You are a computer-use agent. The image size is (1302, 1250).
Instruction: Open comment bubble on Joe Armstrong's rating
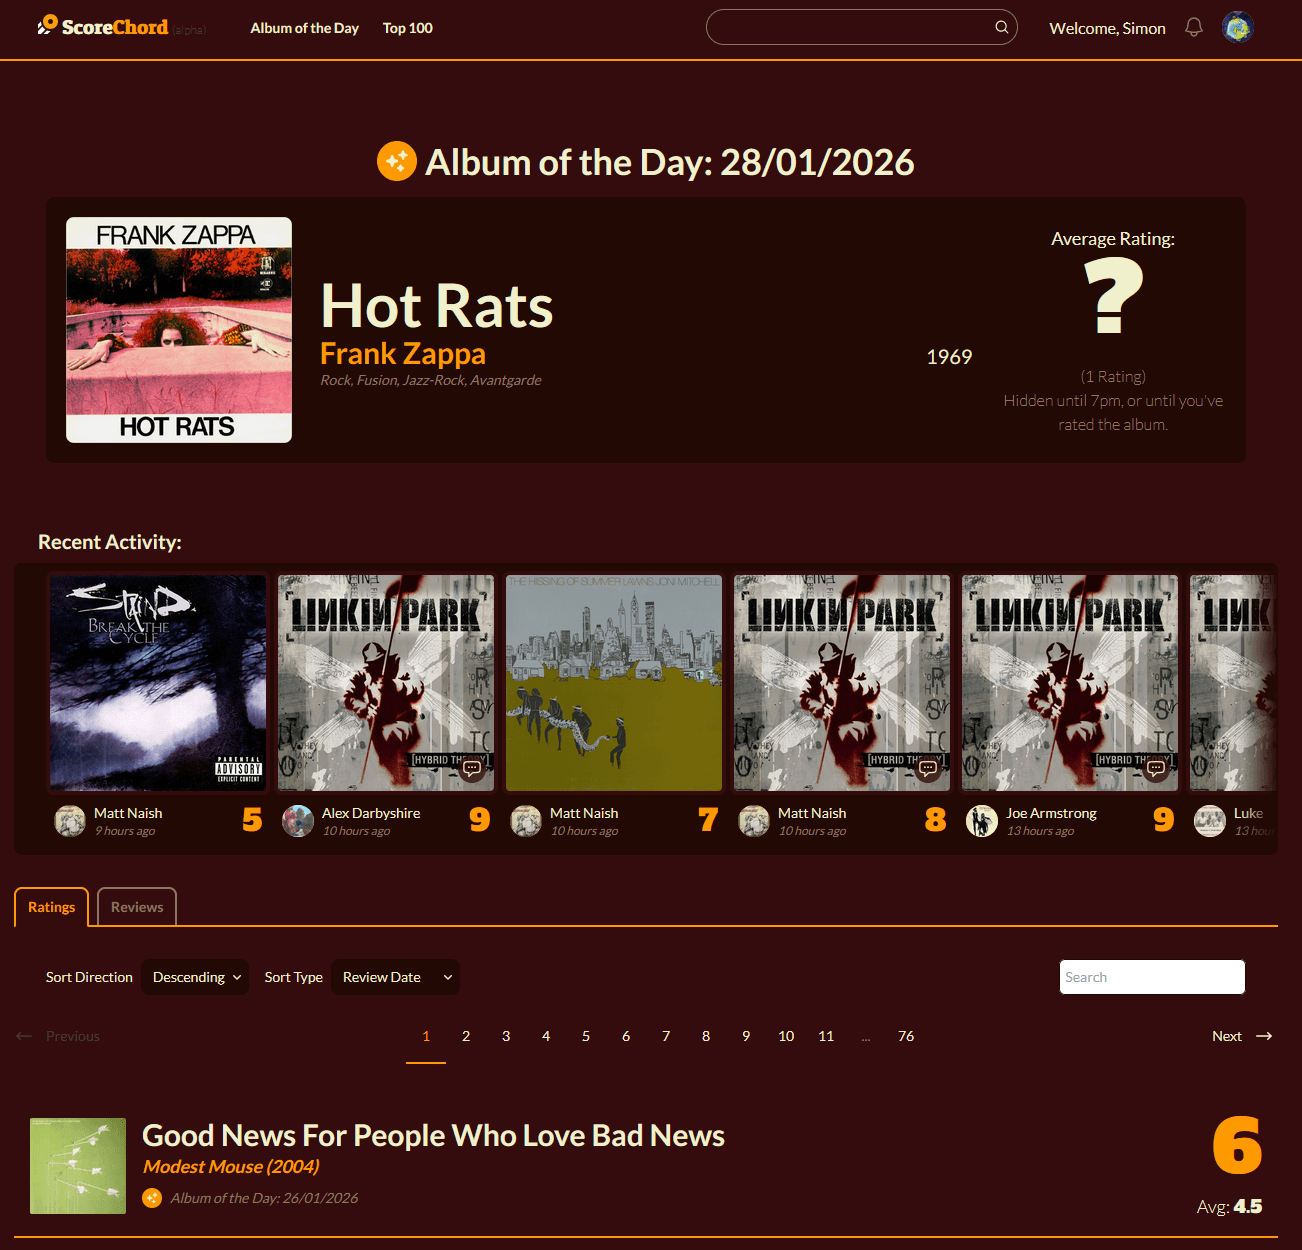(1156, 769)
